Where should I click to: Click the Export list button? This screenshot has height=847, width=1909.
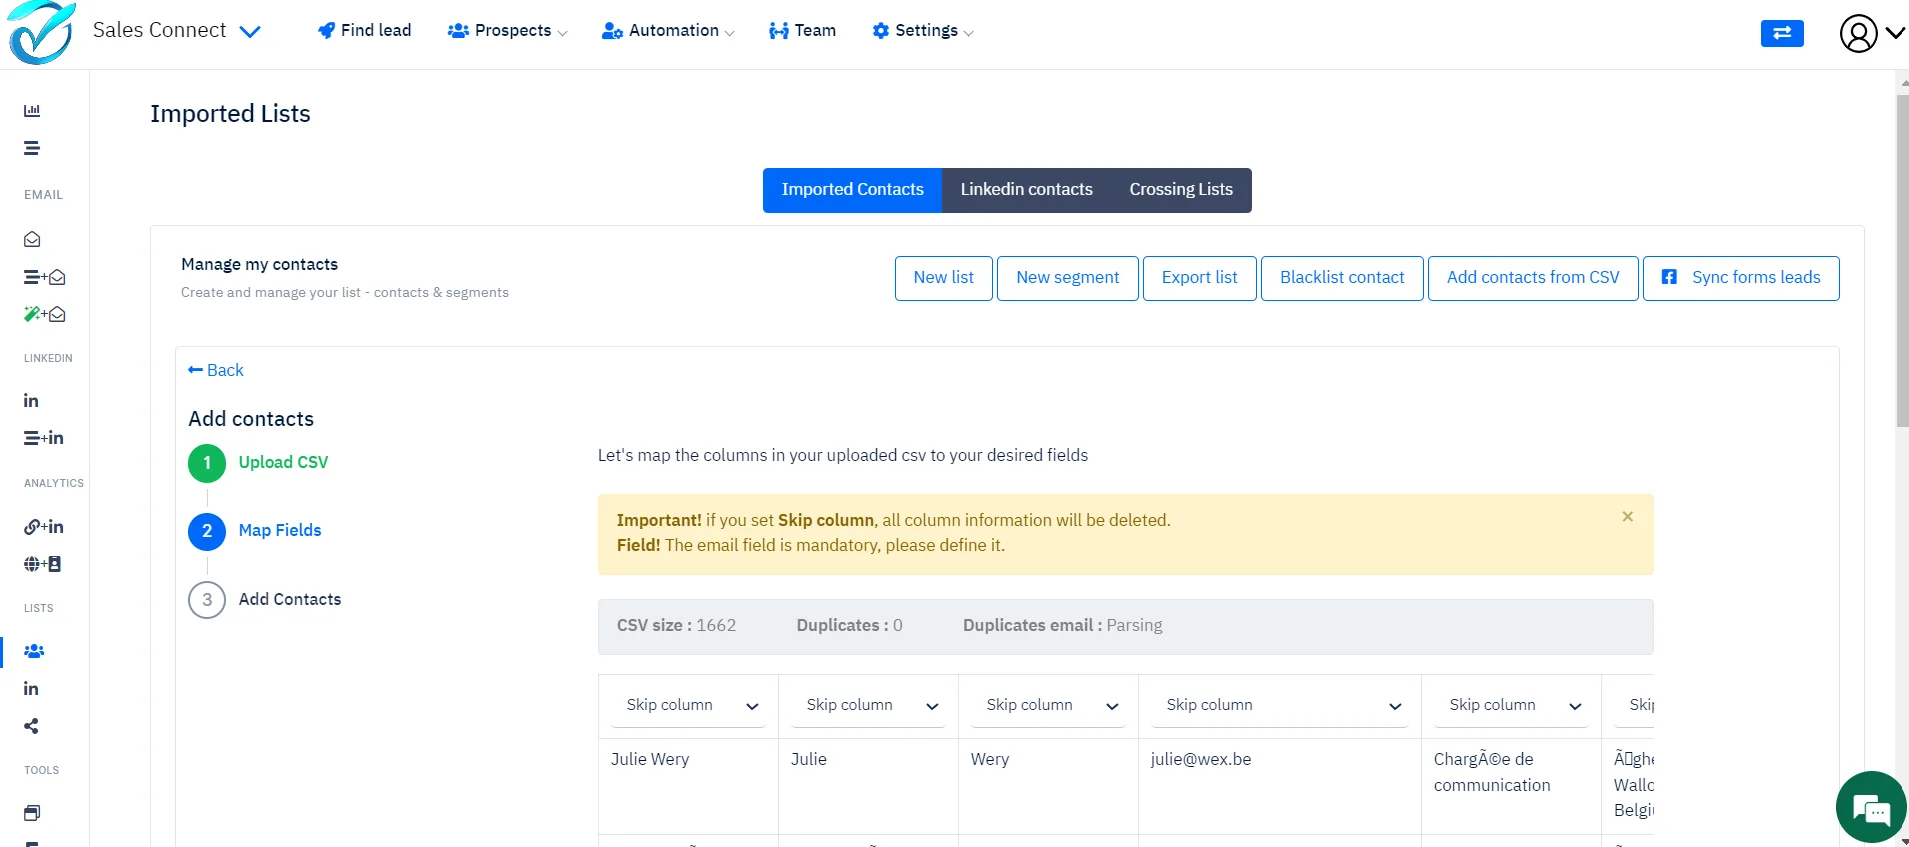(x=1200, y=278)
